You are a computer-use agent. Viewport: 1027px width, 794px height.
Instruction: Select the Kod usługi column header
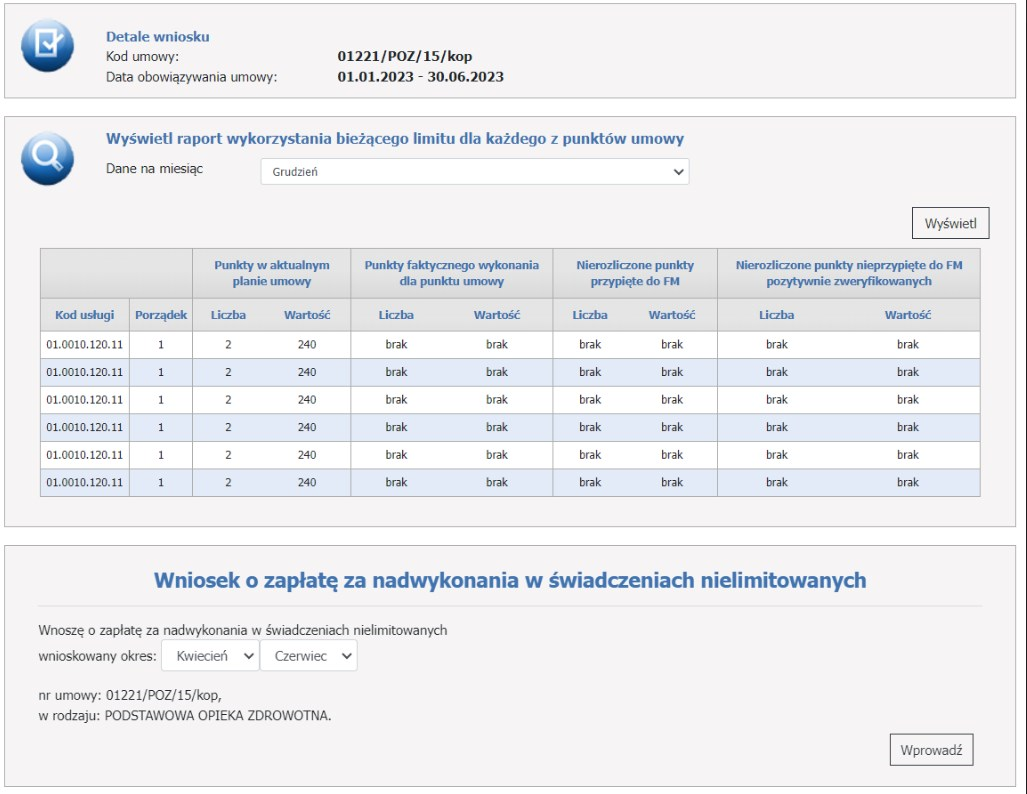(84, 315)
